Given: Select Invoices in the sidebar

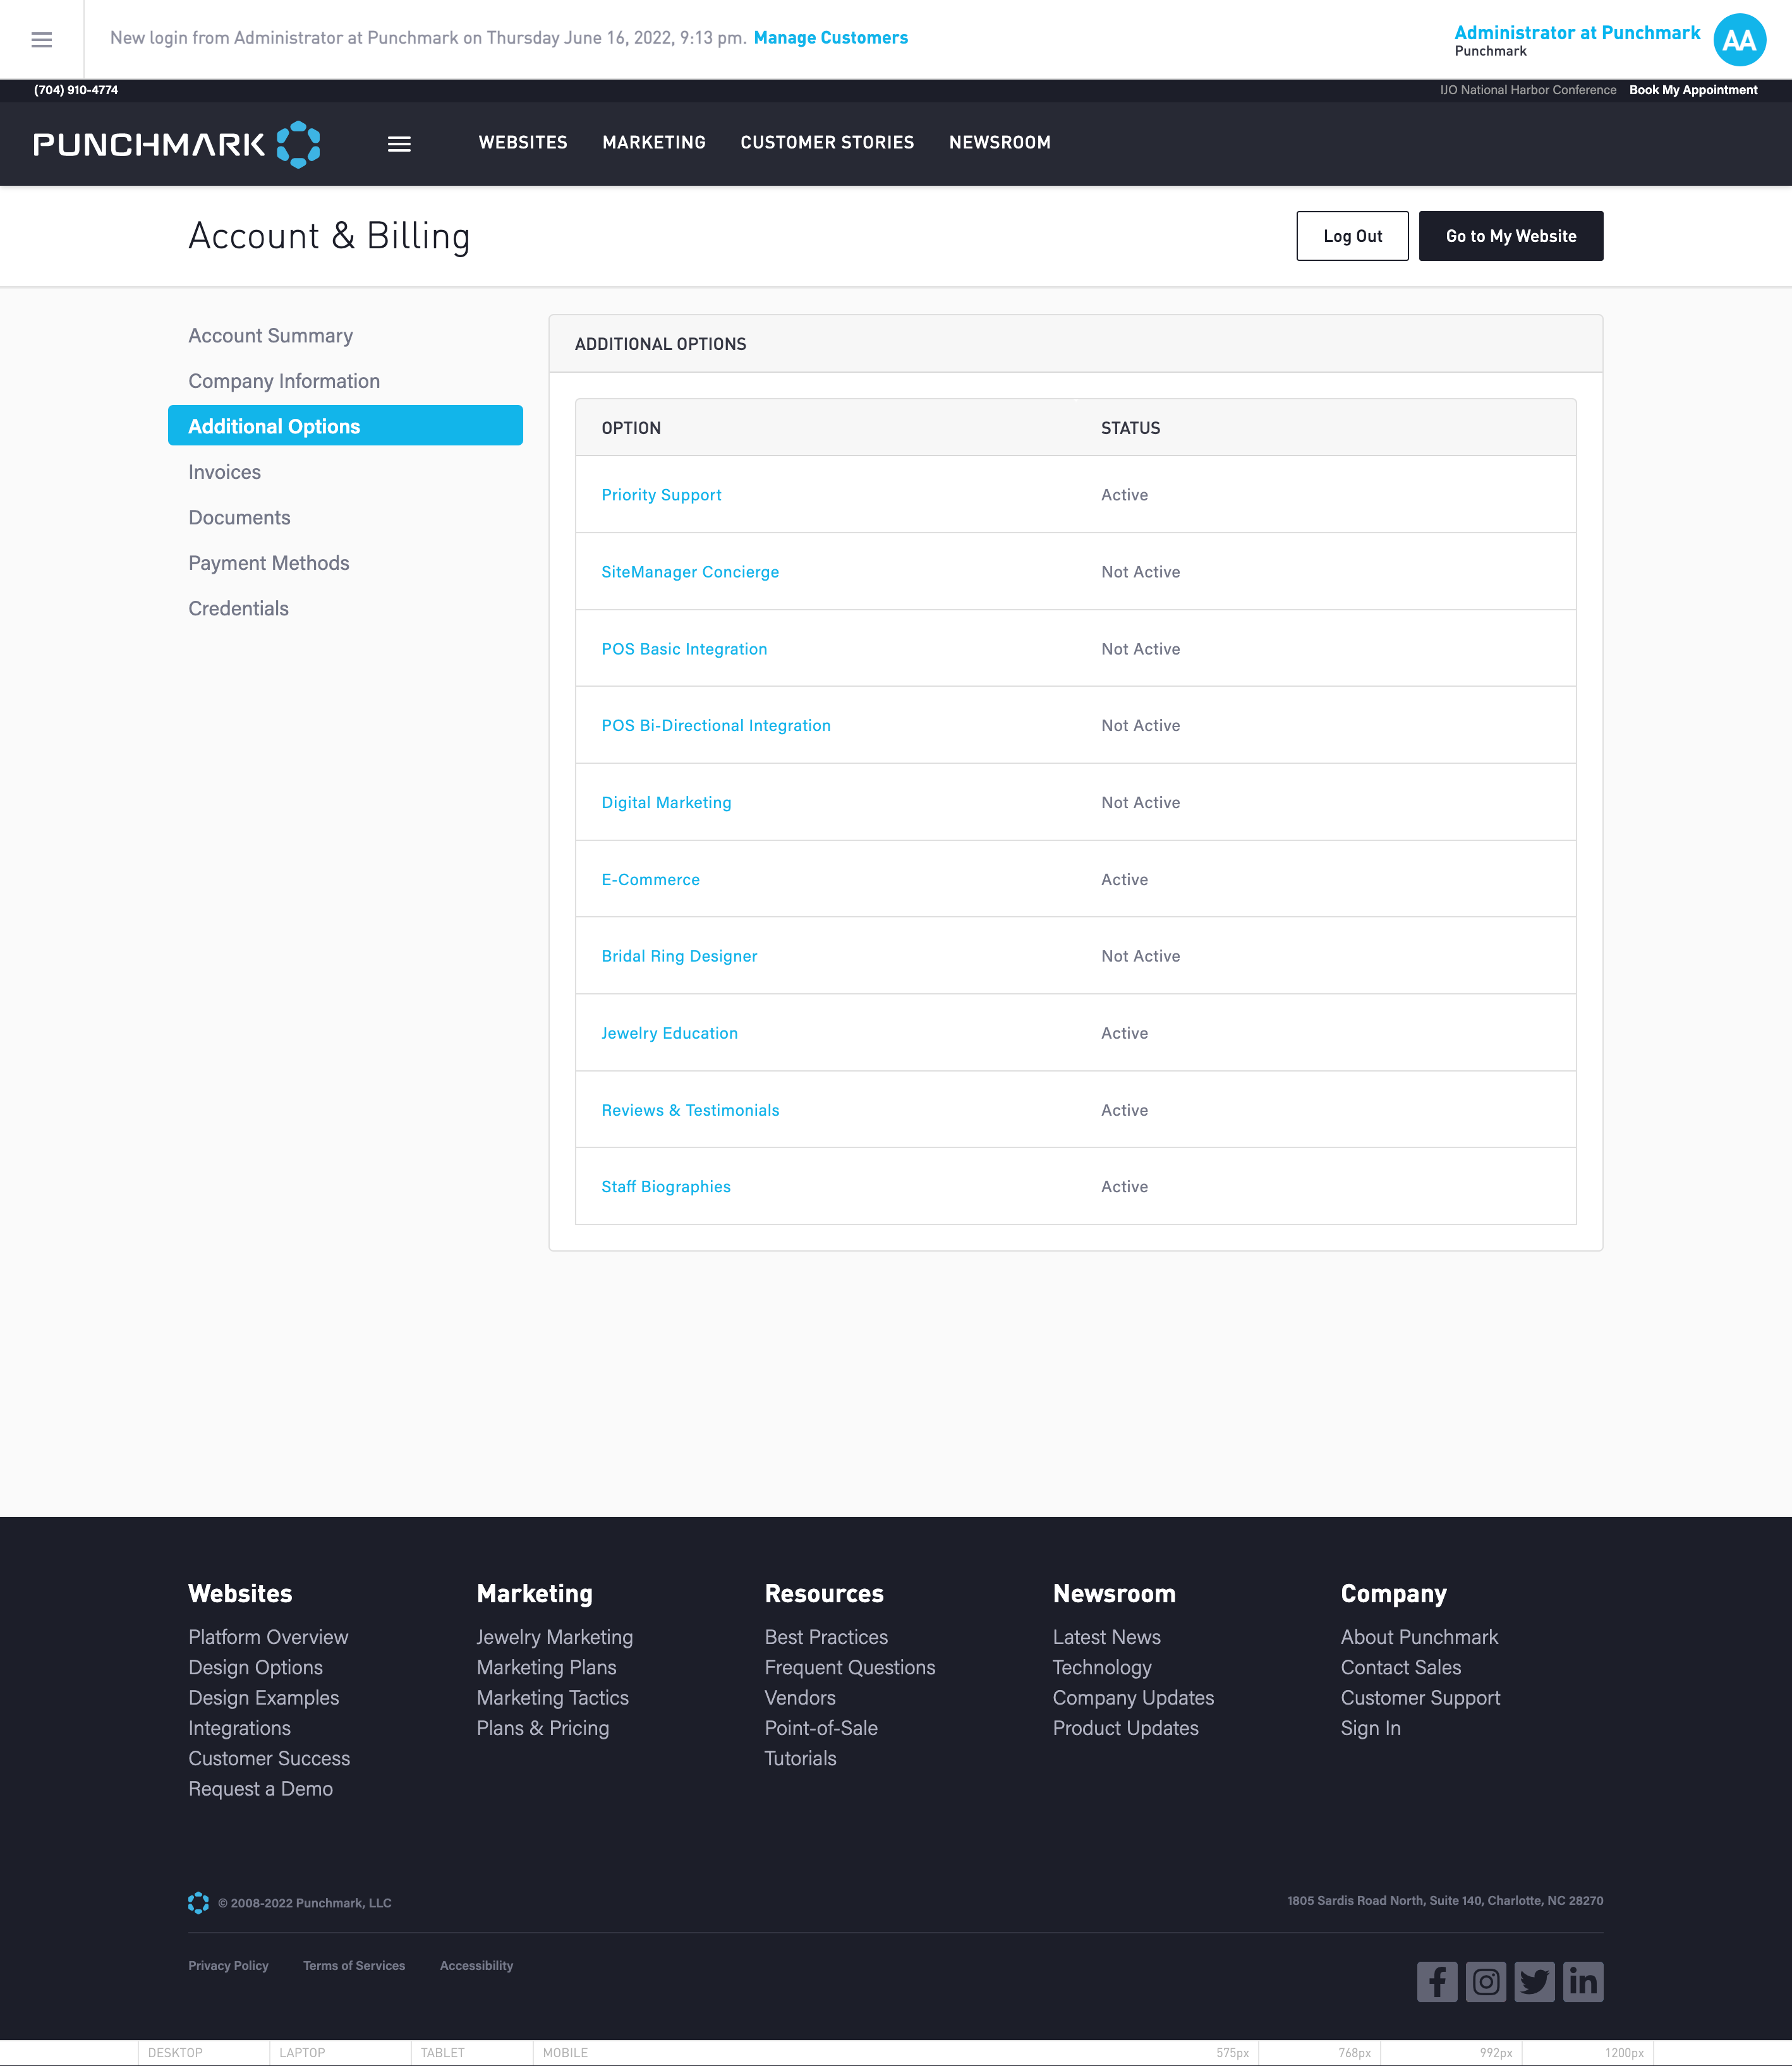Looking at the screenshot, I should [x=224, y=472].
